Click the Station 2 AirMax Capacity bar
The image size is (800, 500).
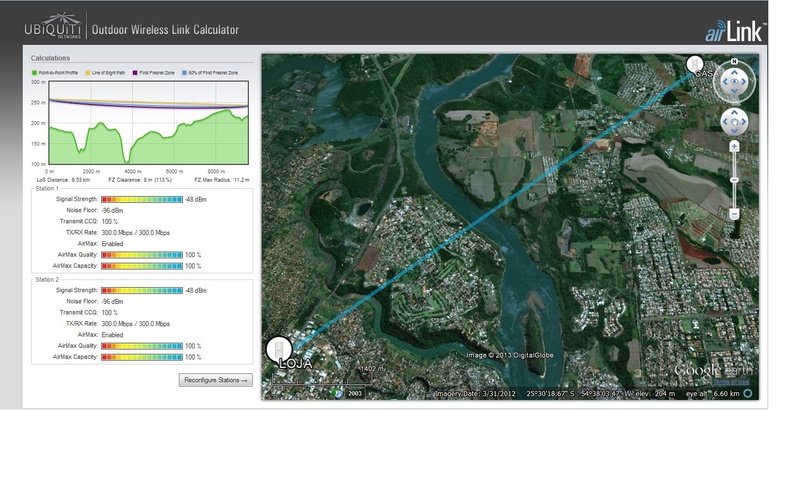click(142, 357)
